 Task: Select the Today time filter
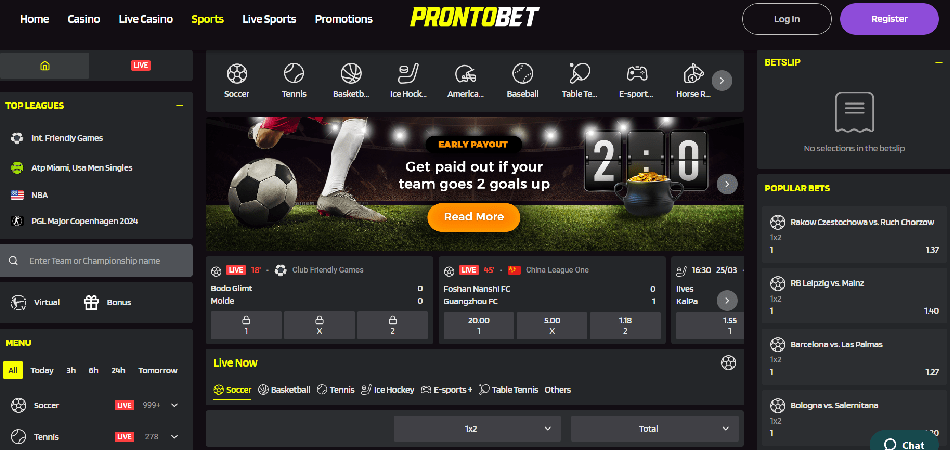tap(42, 370)
